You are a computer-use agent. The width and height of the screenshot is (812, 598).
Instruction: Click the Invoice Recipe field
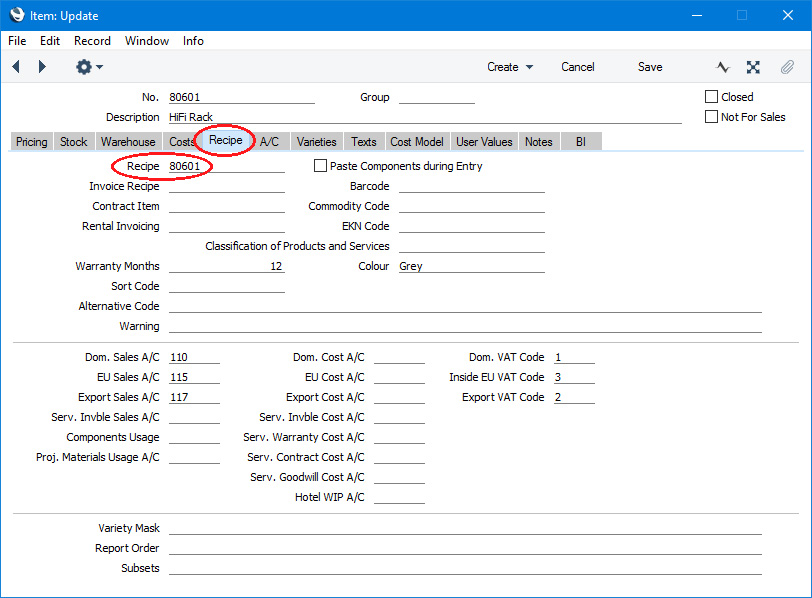pos(227,186)
